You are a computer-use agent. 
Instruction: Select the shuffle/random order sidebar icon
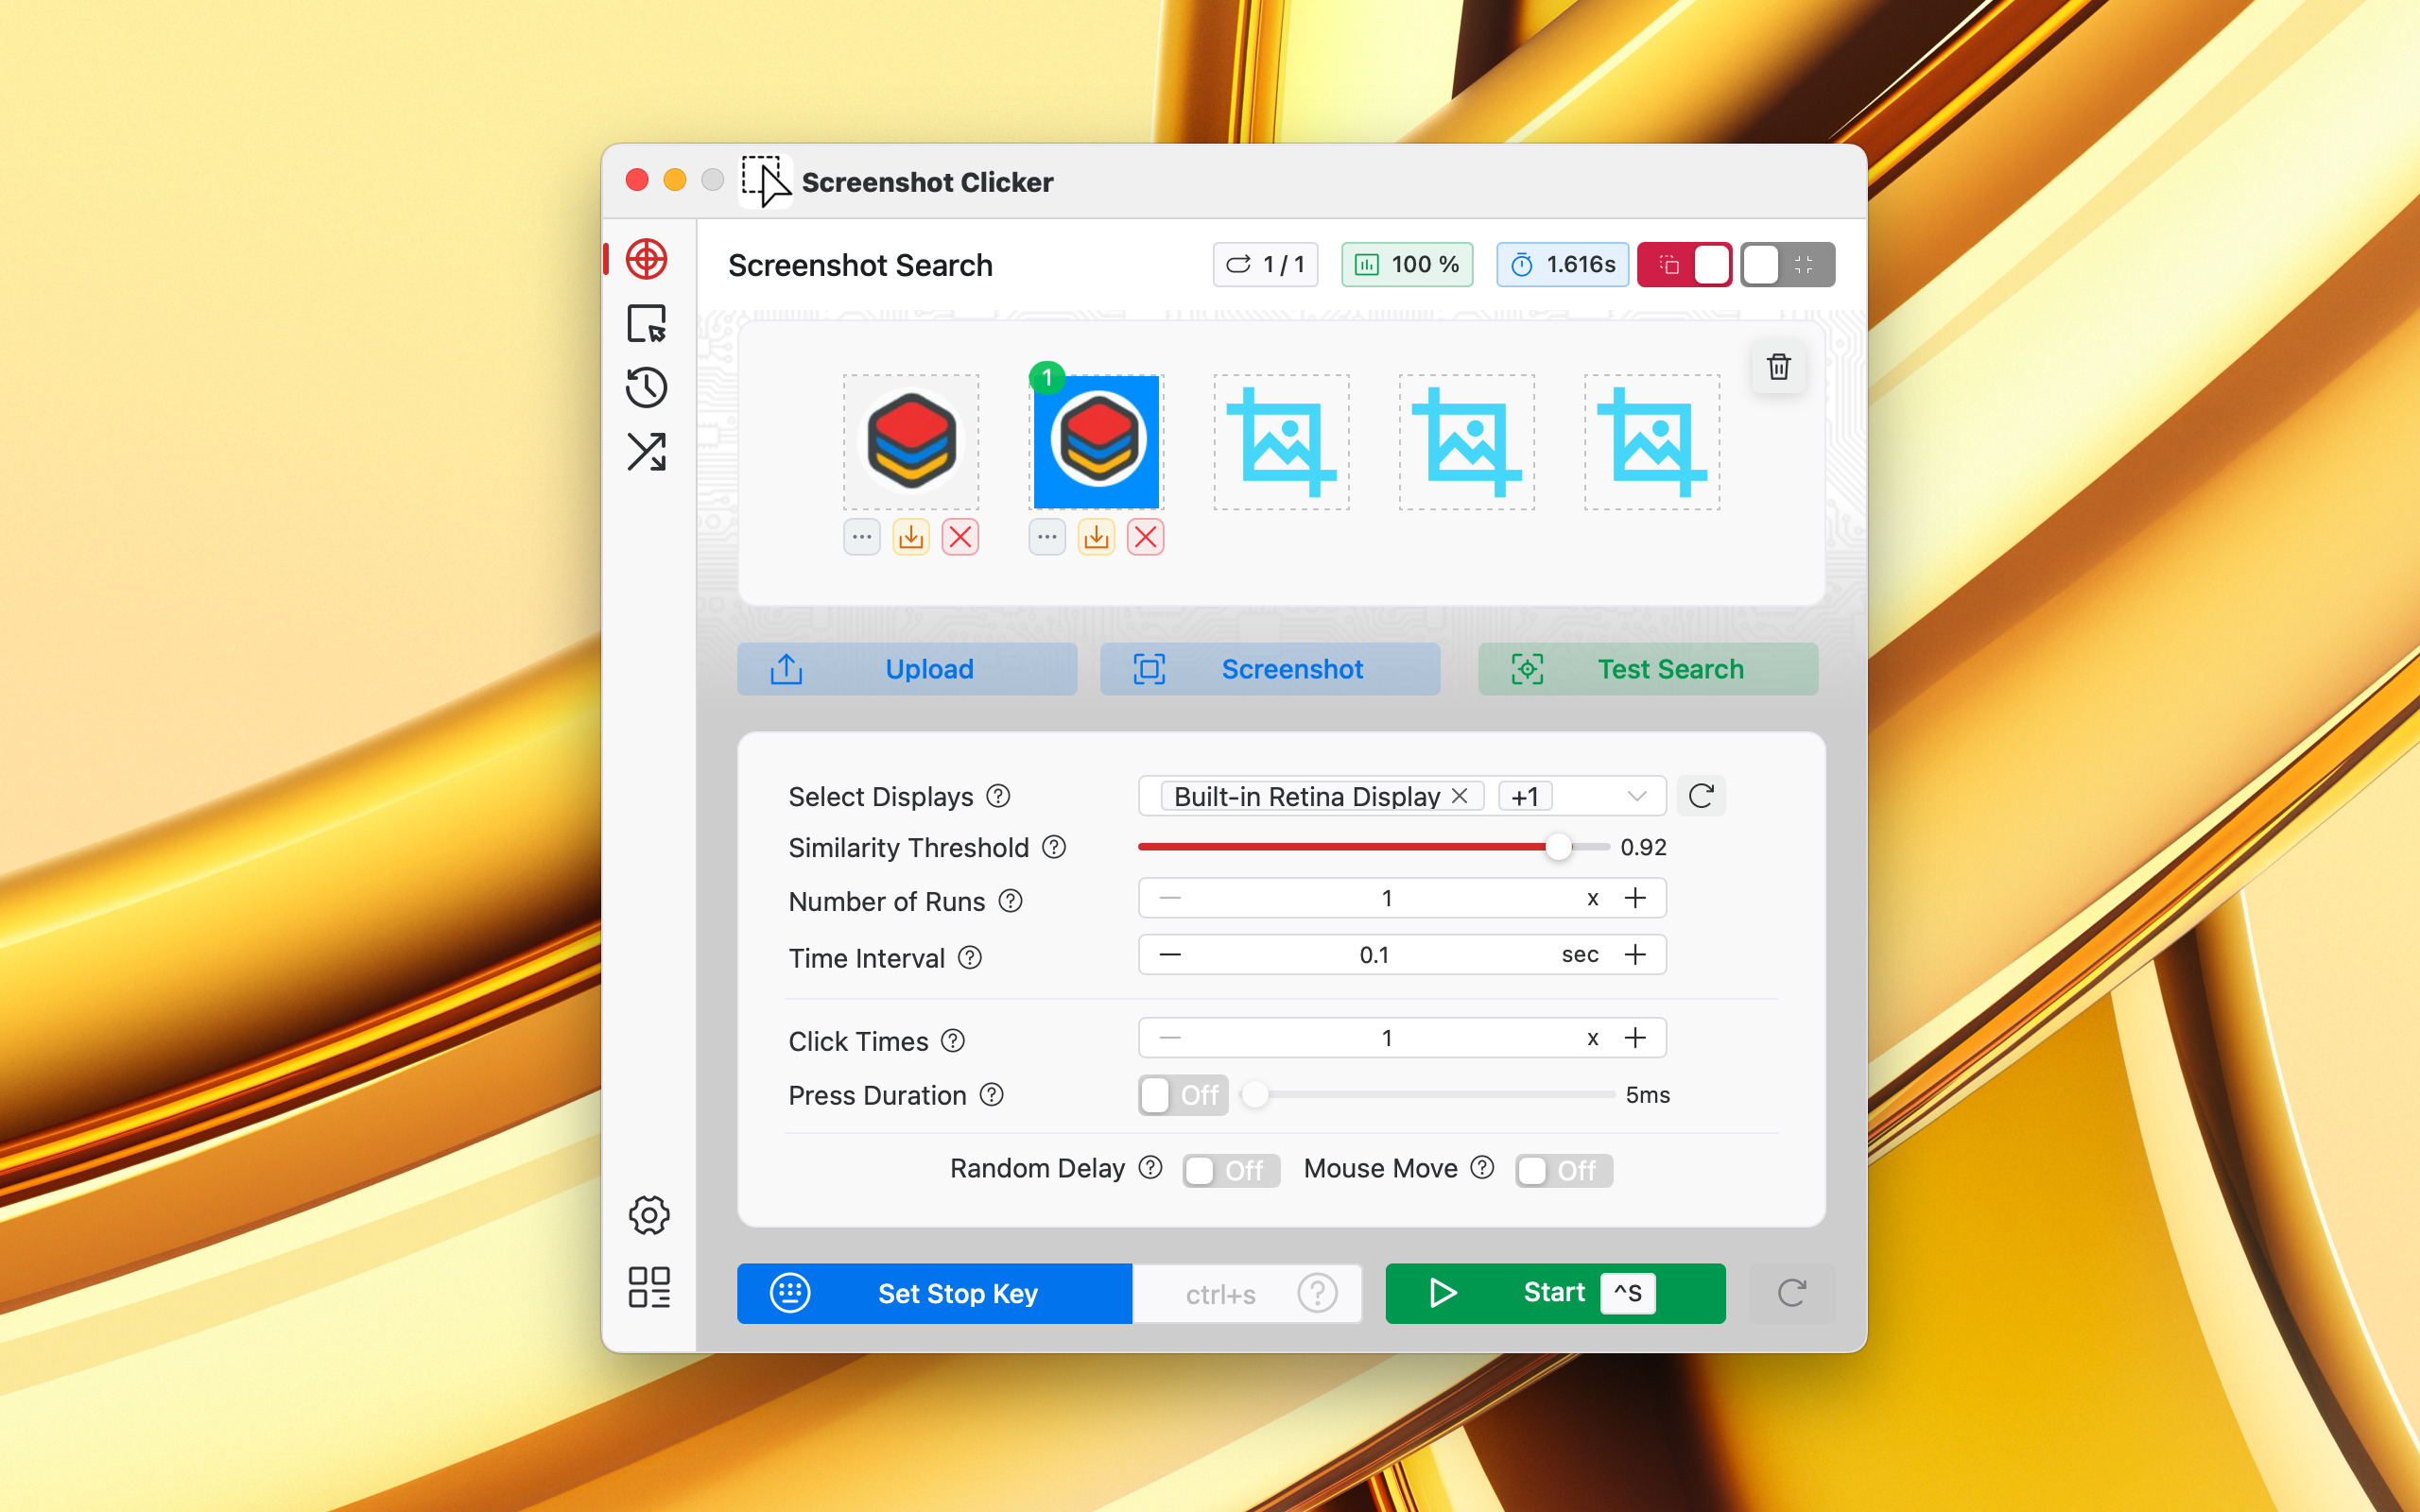click(648, 452)
